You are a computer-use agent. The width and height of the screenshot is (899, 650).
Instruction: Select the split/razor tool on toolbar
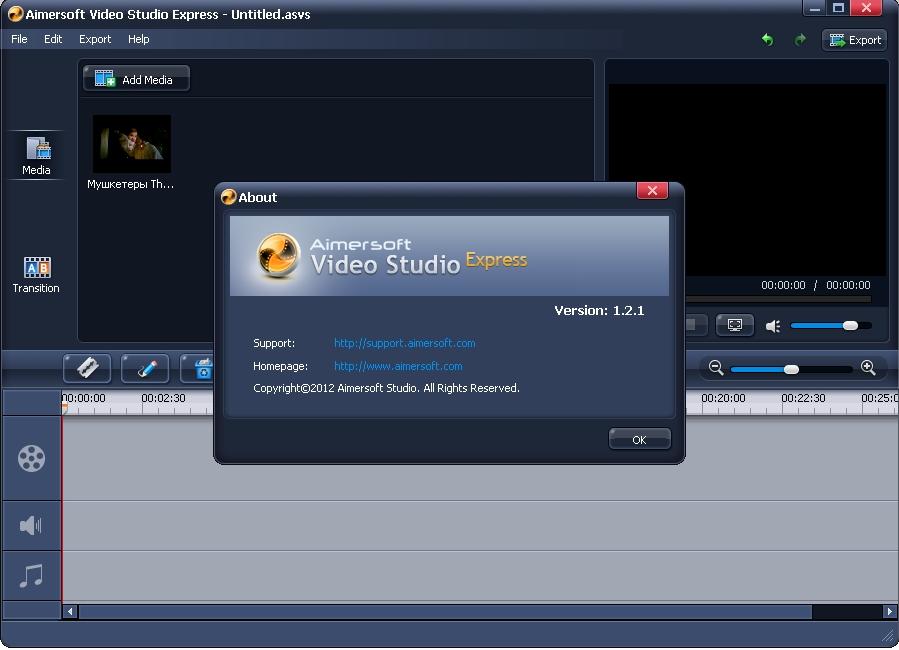click(x=87, y=368)
